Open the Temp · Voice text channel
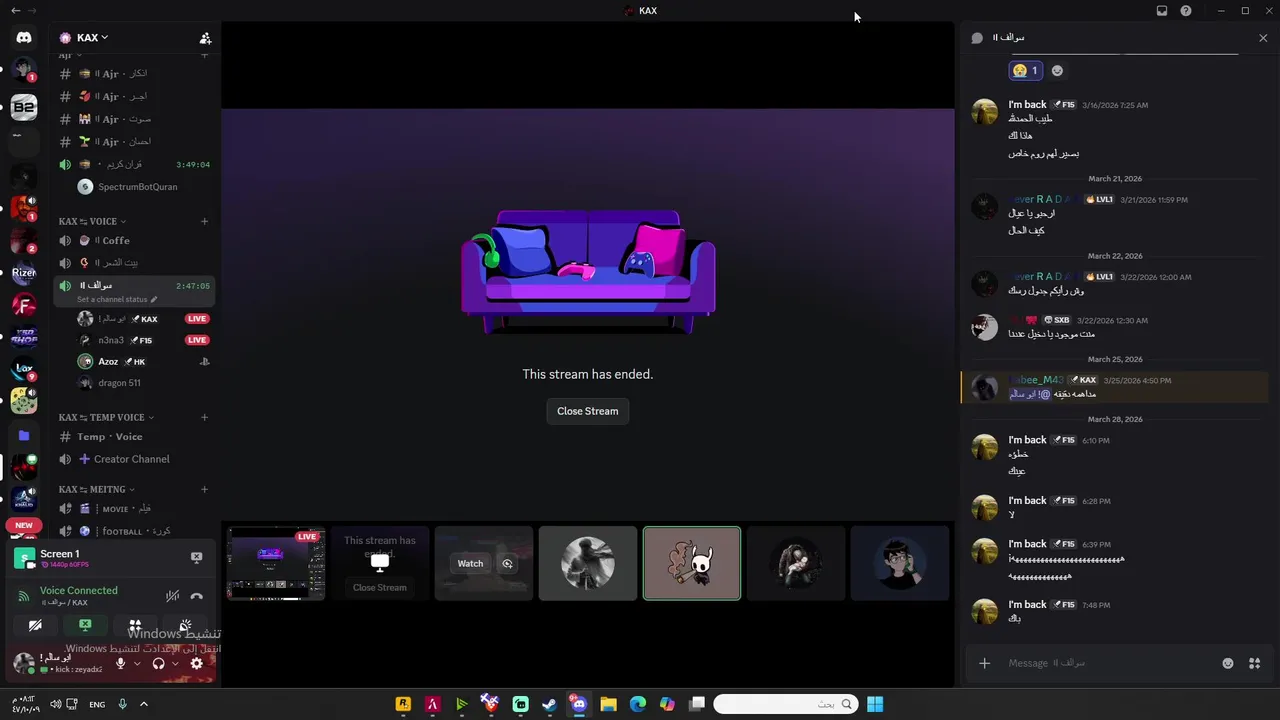1280x720 pixels. tap(134, 437)
